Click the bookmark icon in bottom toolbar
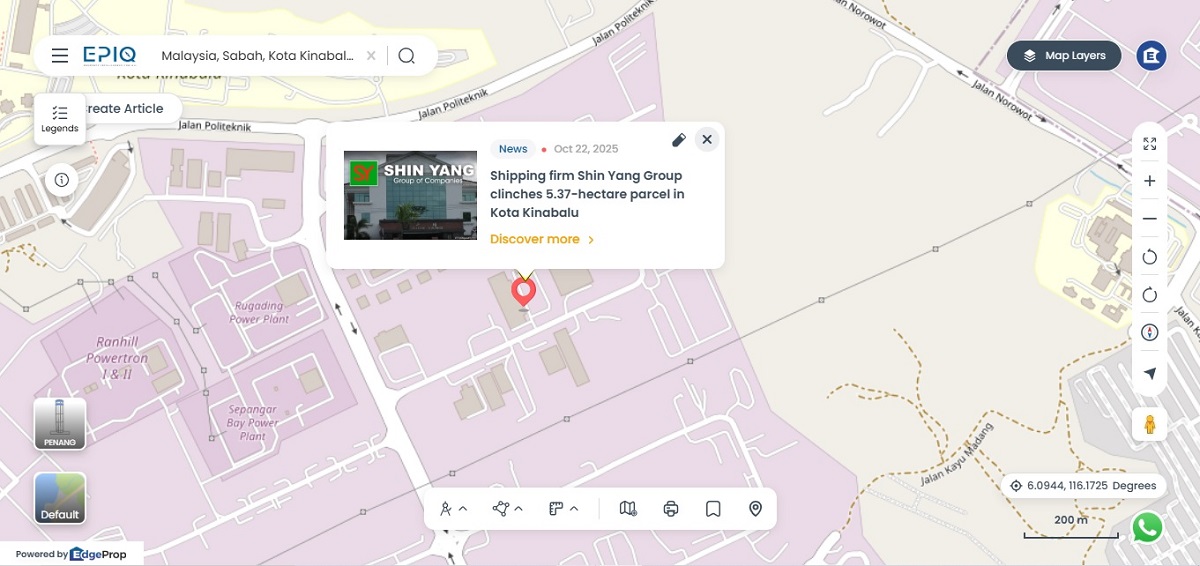This screenshot has height=566, width=1200. tap(713, 509)
